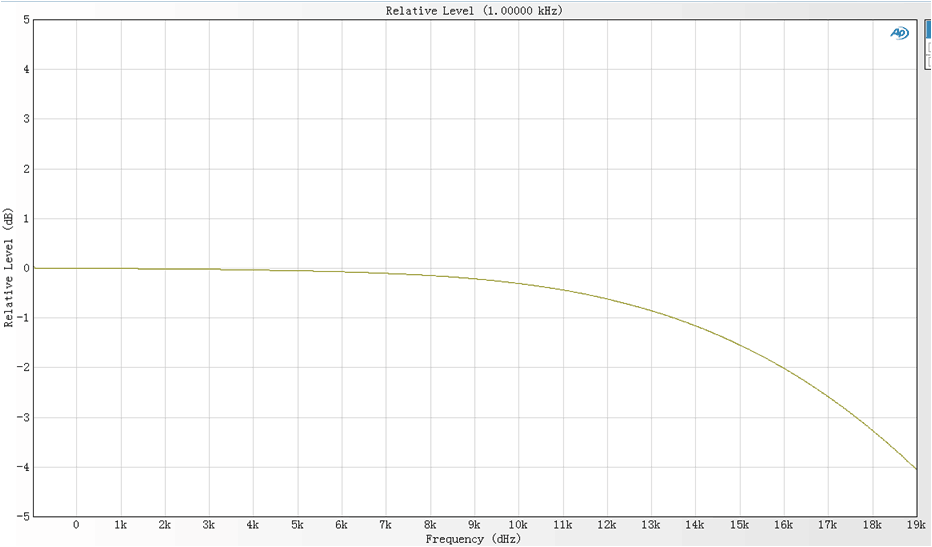Click the −2 tick label on the level axis

click(22, 368)
